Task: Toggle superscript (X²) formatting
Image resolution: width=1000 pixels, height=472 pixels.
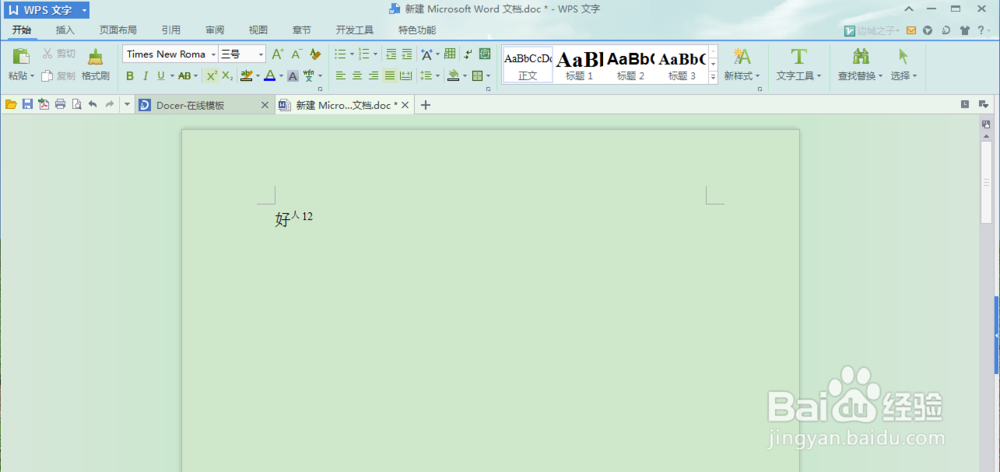Action: tap(212, 76)
